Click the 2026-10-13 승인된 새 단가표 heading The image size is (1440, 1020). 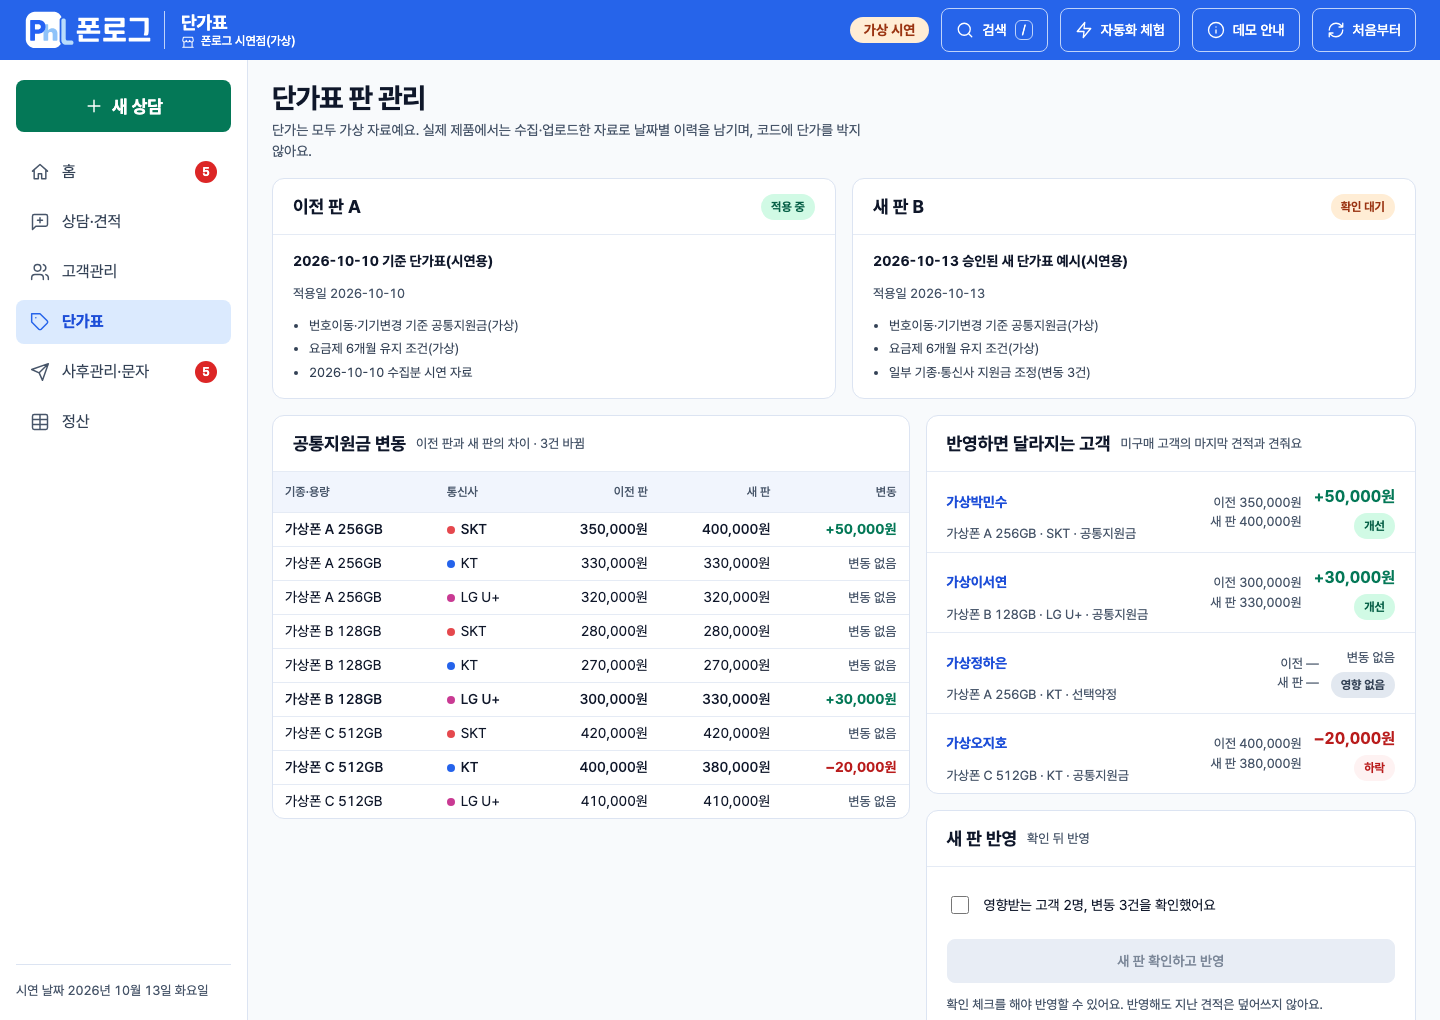1000,261
